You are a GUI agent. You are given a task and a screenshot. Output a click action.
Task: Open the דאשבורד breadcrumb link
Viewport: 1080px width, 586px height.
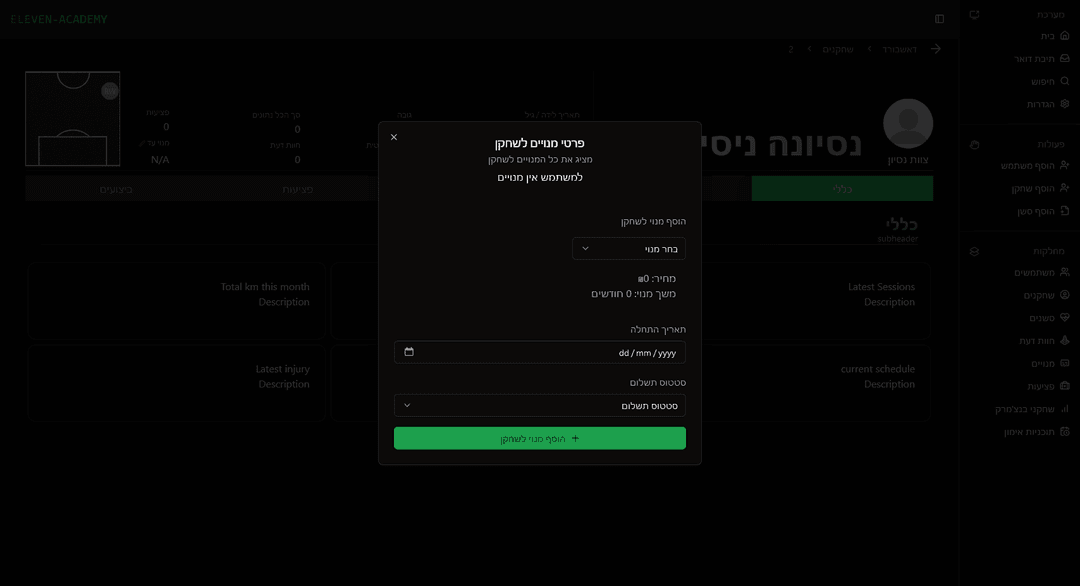coord(900,50)
